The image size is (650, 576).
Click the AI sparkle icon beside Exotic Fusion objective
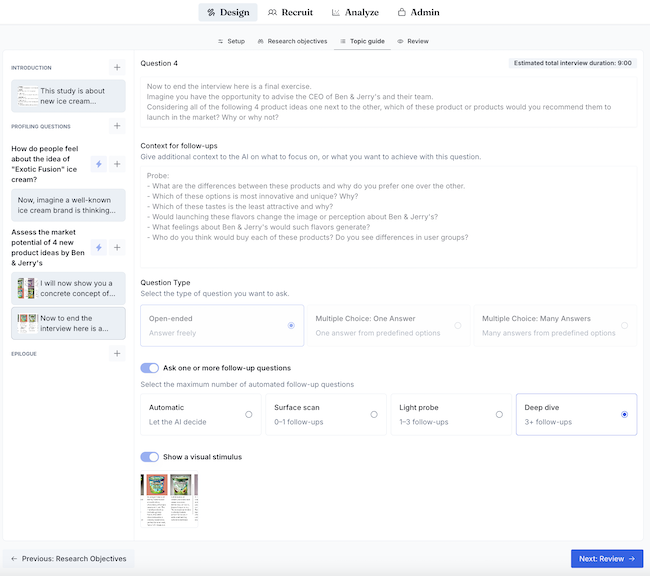point(99,164)
